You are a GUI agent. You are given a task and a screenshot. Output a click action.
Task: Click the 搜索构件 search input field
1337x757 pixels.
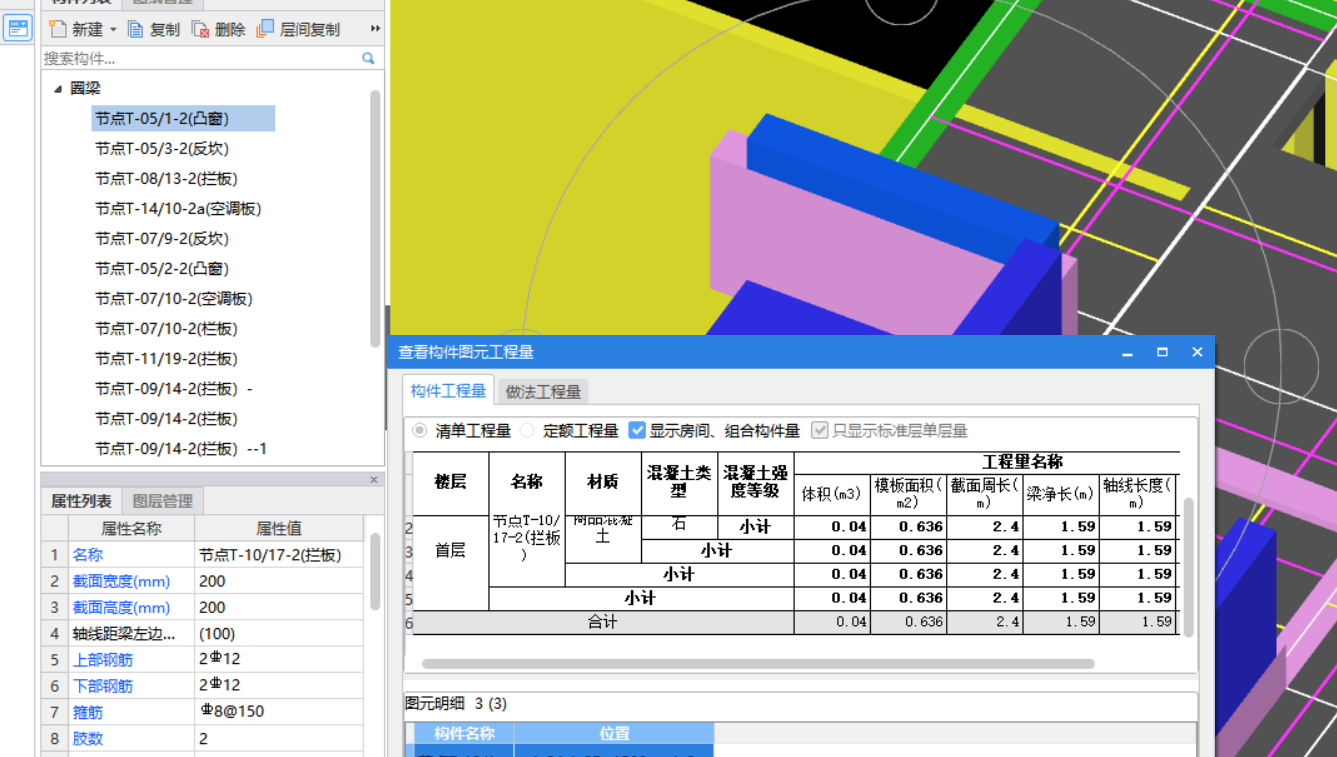point(201,59)
